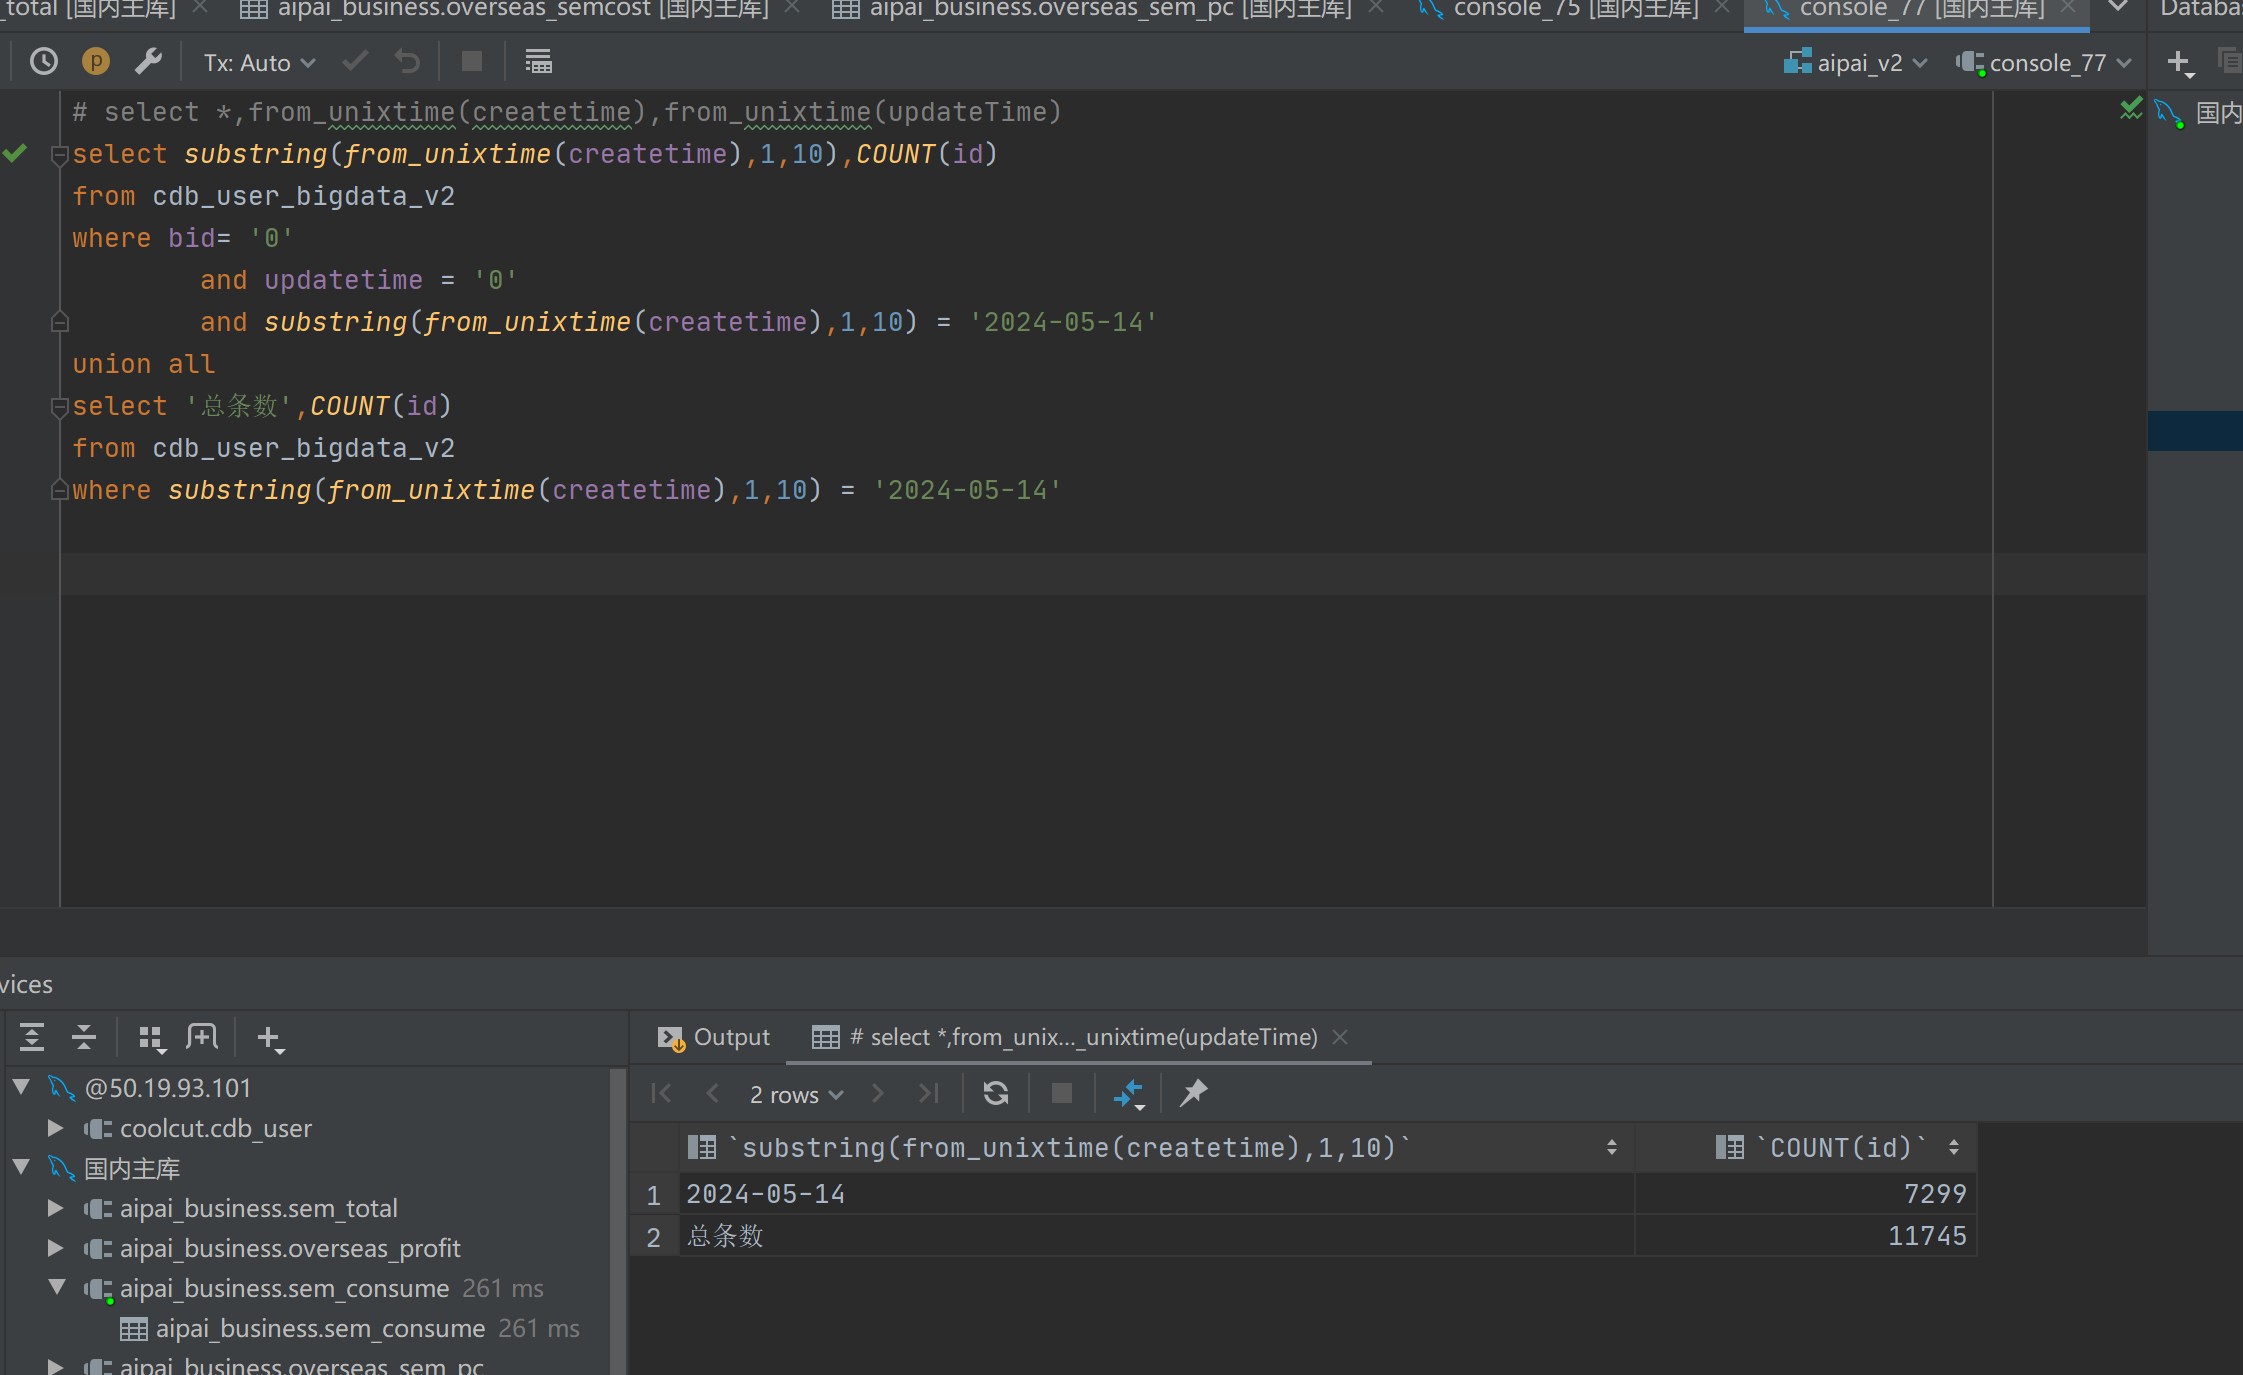2243x1375 pixels.
Task: Go to last page of results
Action: click(x=929, y=1093)
